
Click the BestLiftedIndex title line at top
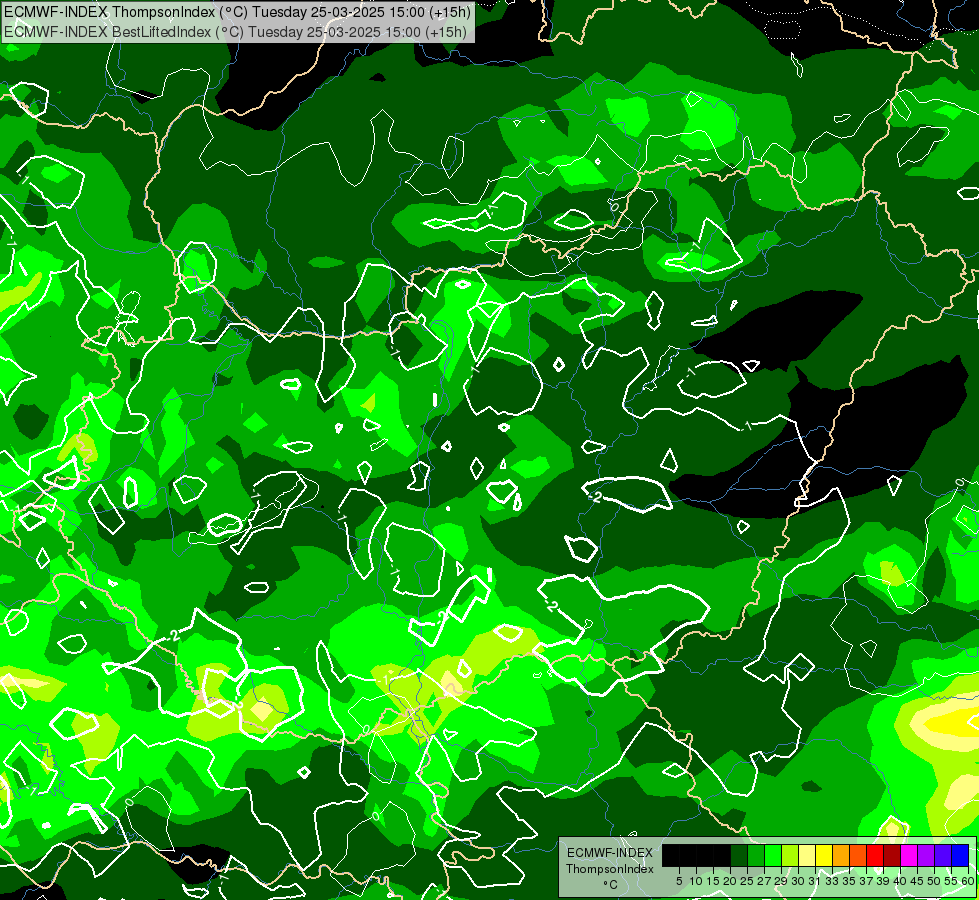(x=235, y=31)
